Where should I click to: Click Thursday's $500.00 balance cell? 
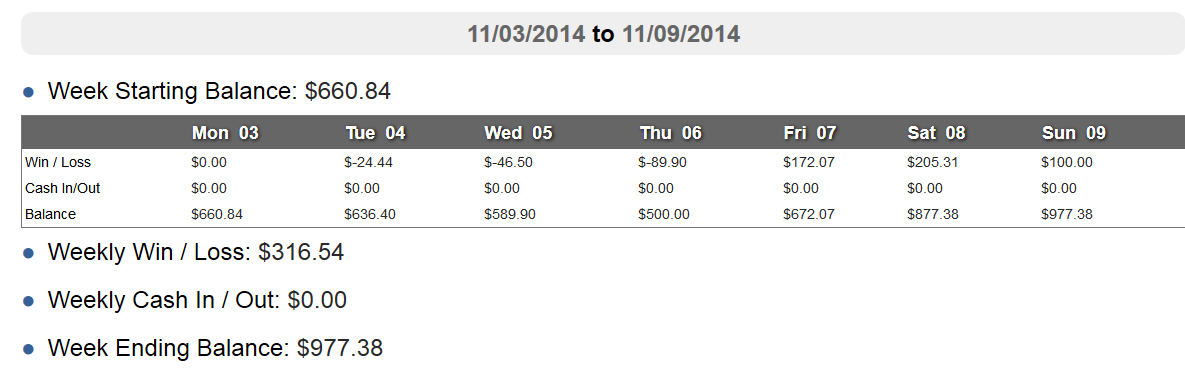(x=664, y=214)
